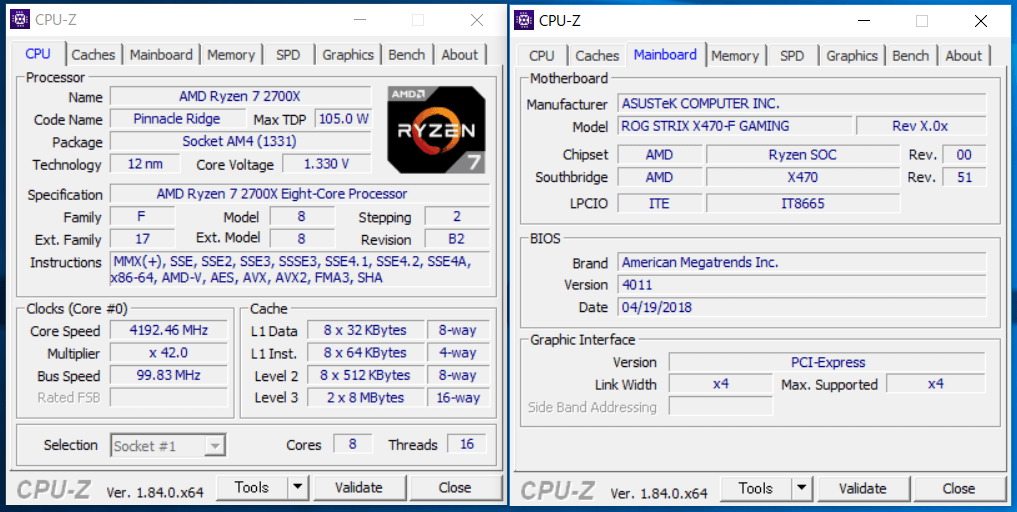Image resolution: width=1017 pixels, height=512 pixels.
Task: Click Close button in left CPU-Z window
Action: coord(455,487)
